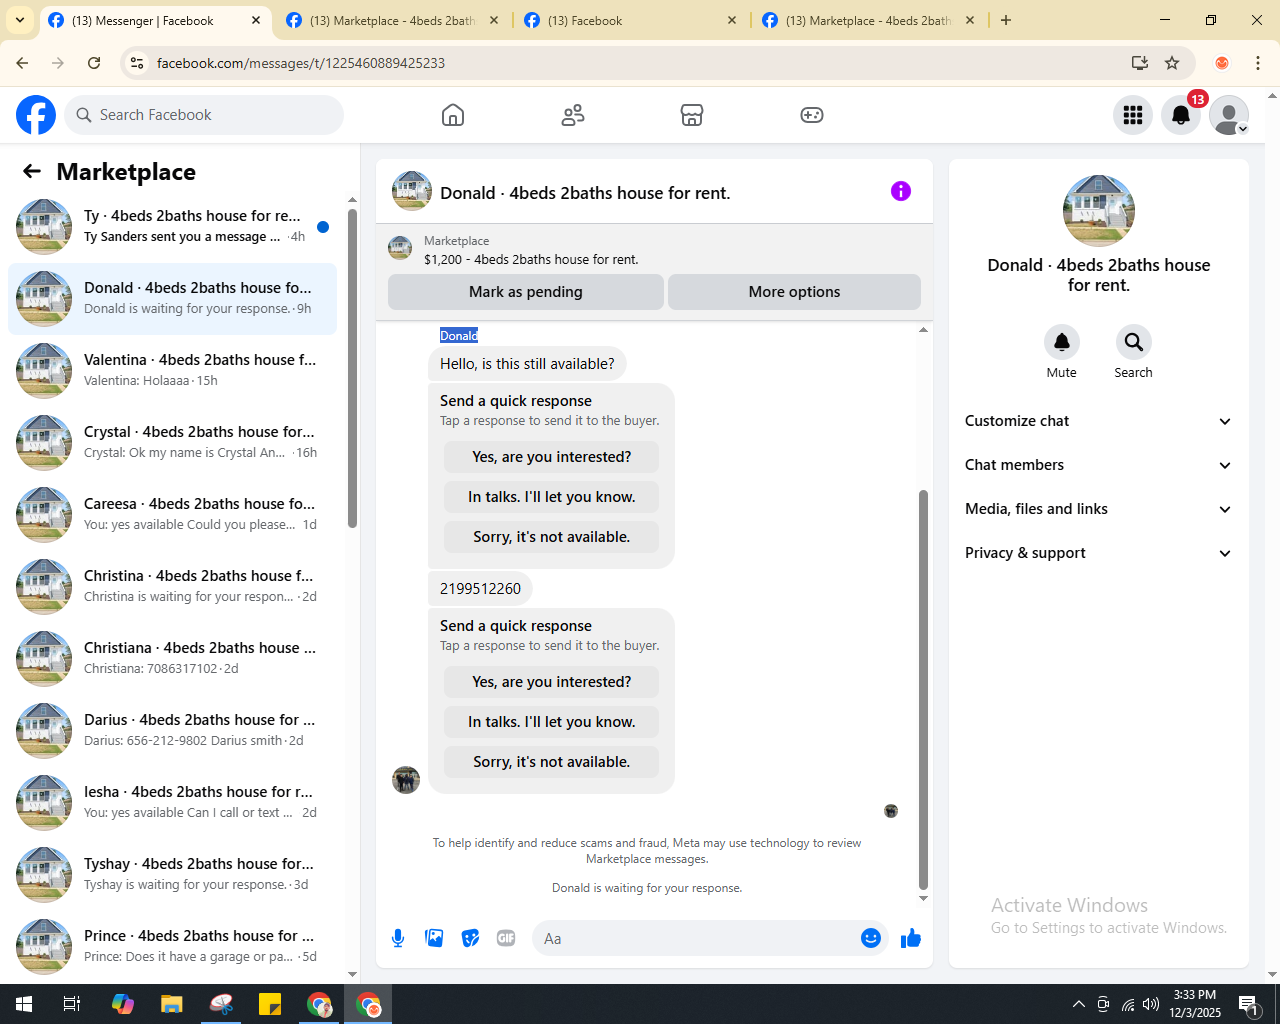This screenshot has width=1280, height=1024.
Task: Close the (13) Facebook tab
Action: tap(732, 20)
